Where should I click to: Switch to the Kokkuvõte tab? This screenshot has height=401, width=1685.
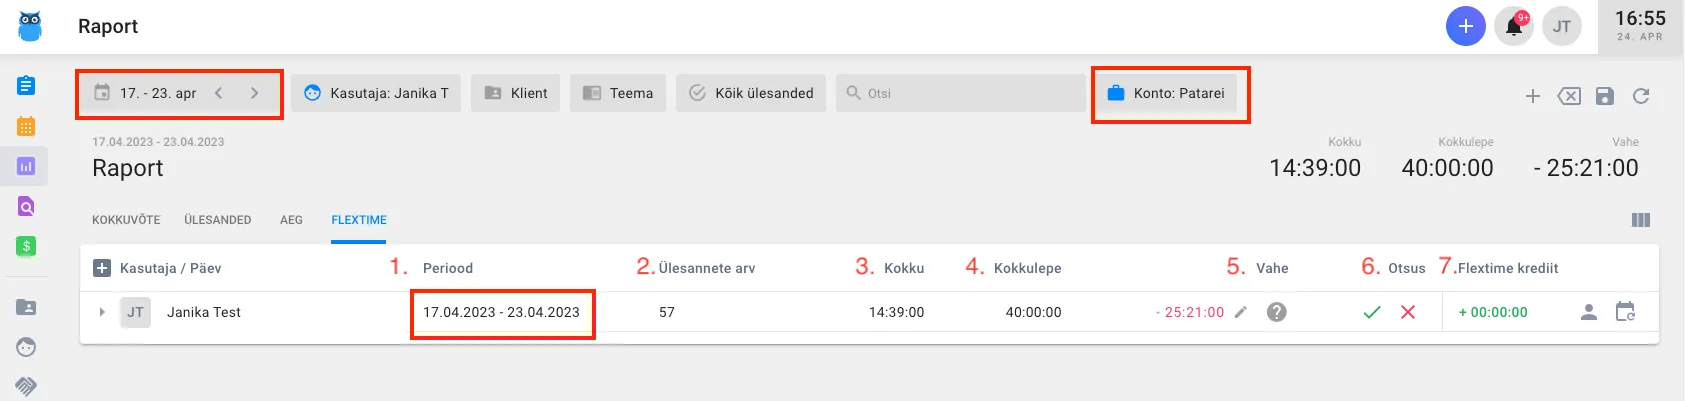(x=126, y=220)
